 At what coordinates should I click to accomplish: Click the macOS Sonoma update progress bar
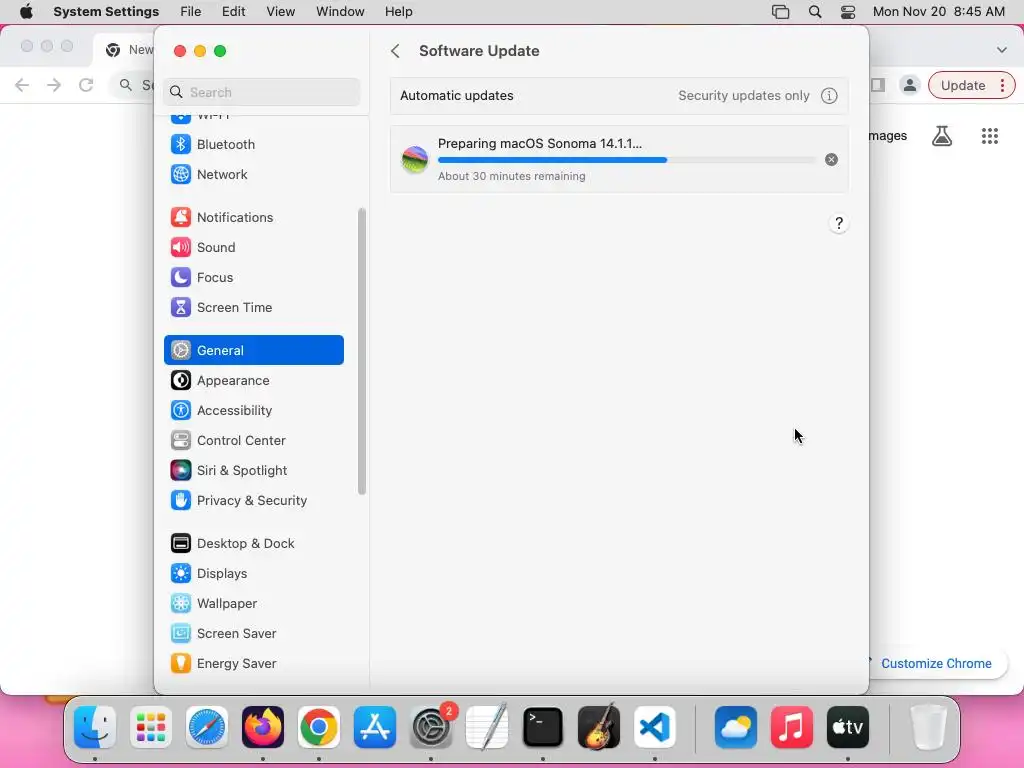coord(626,159)
